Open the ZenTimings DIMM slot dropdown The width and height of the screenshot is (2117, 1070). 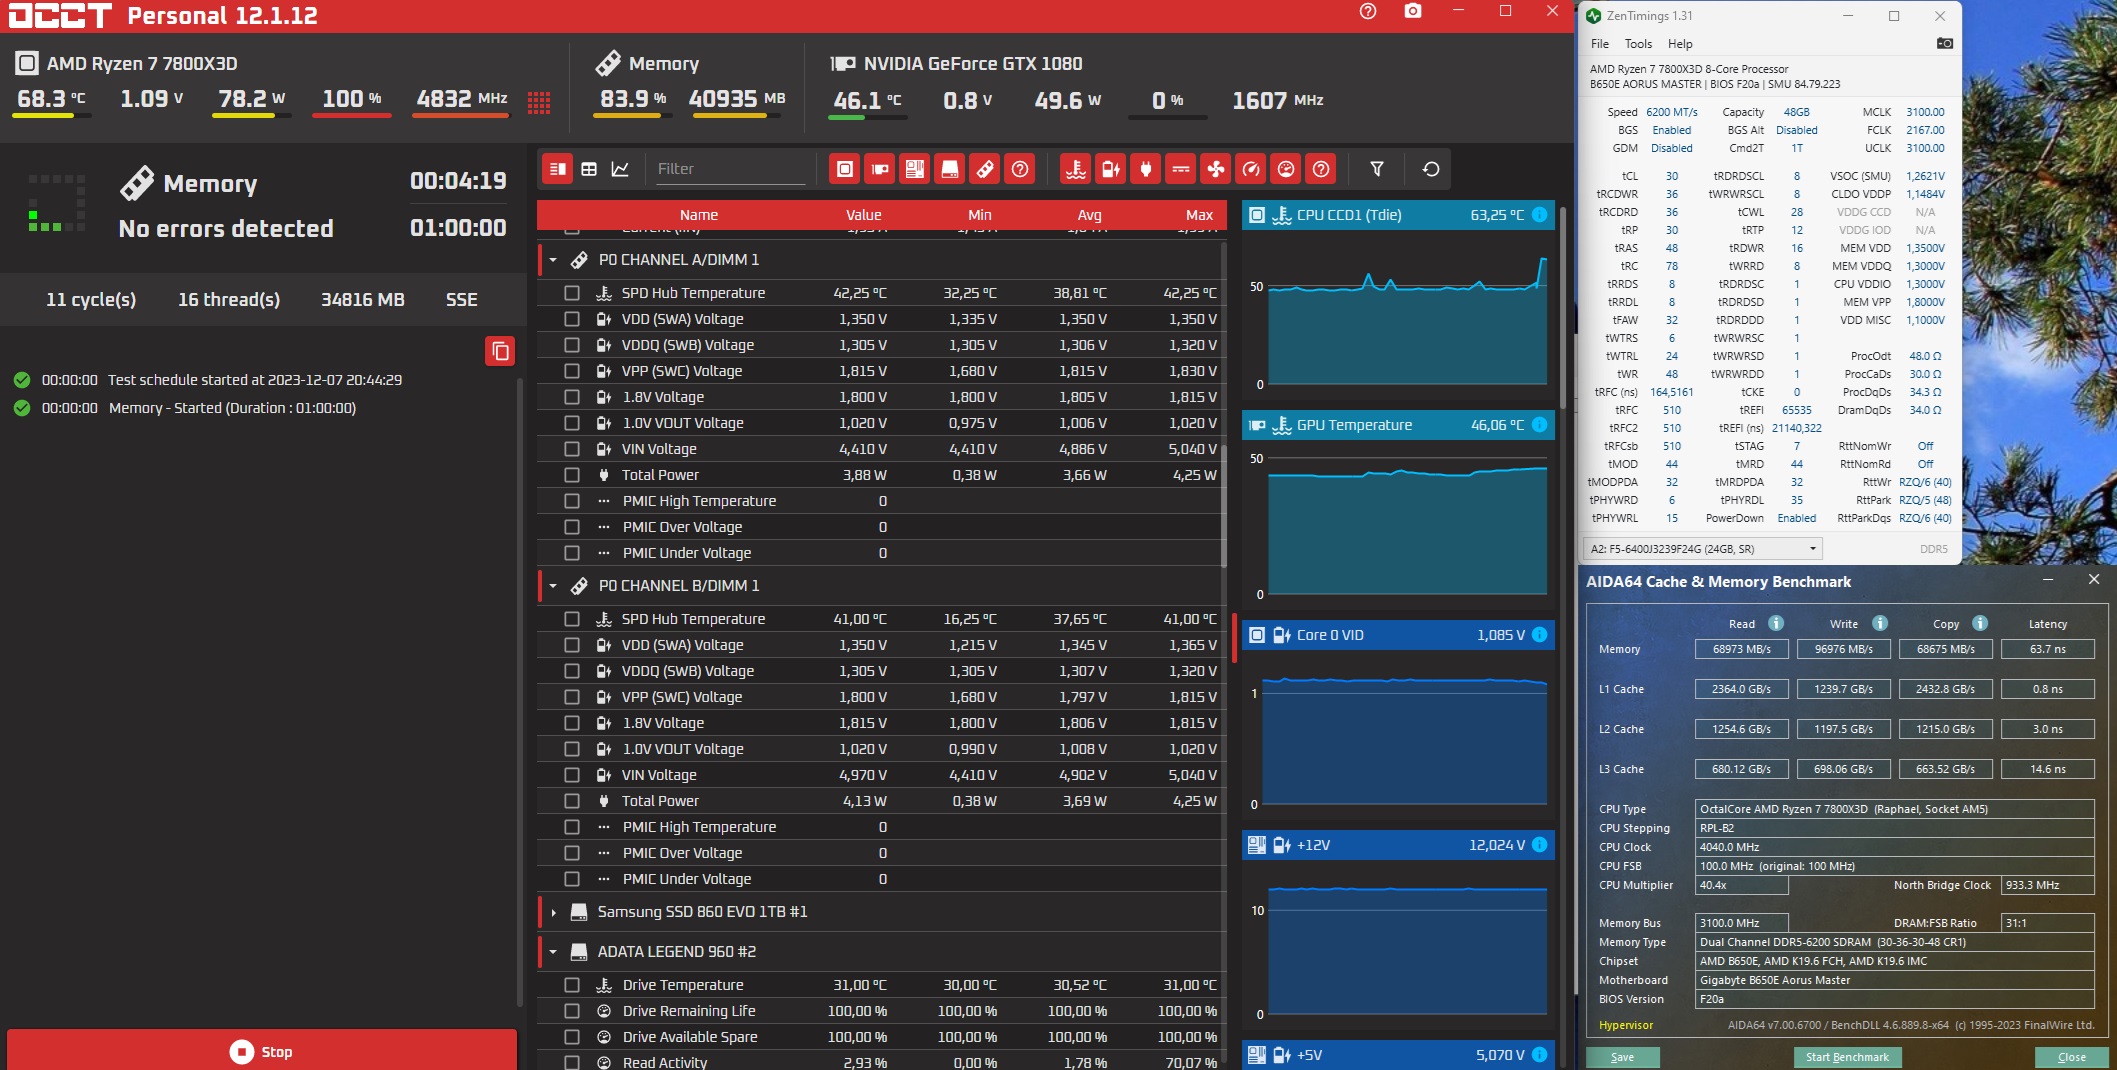1703,549
